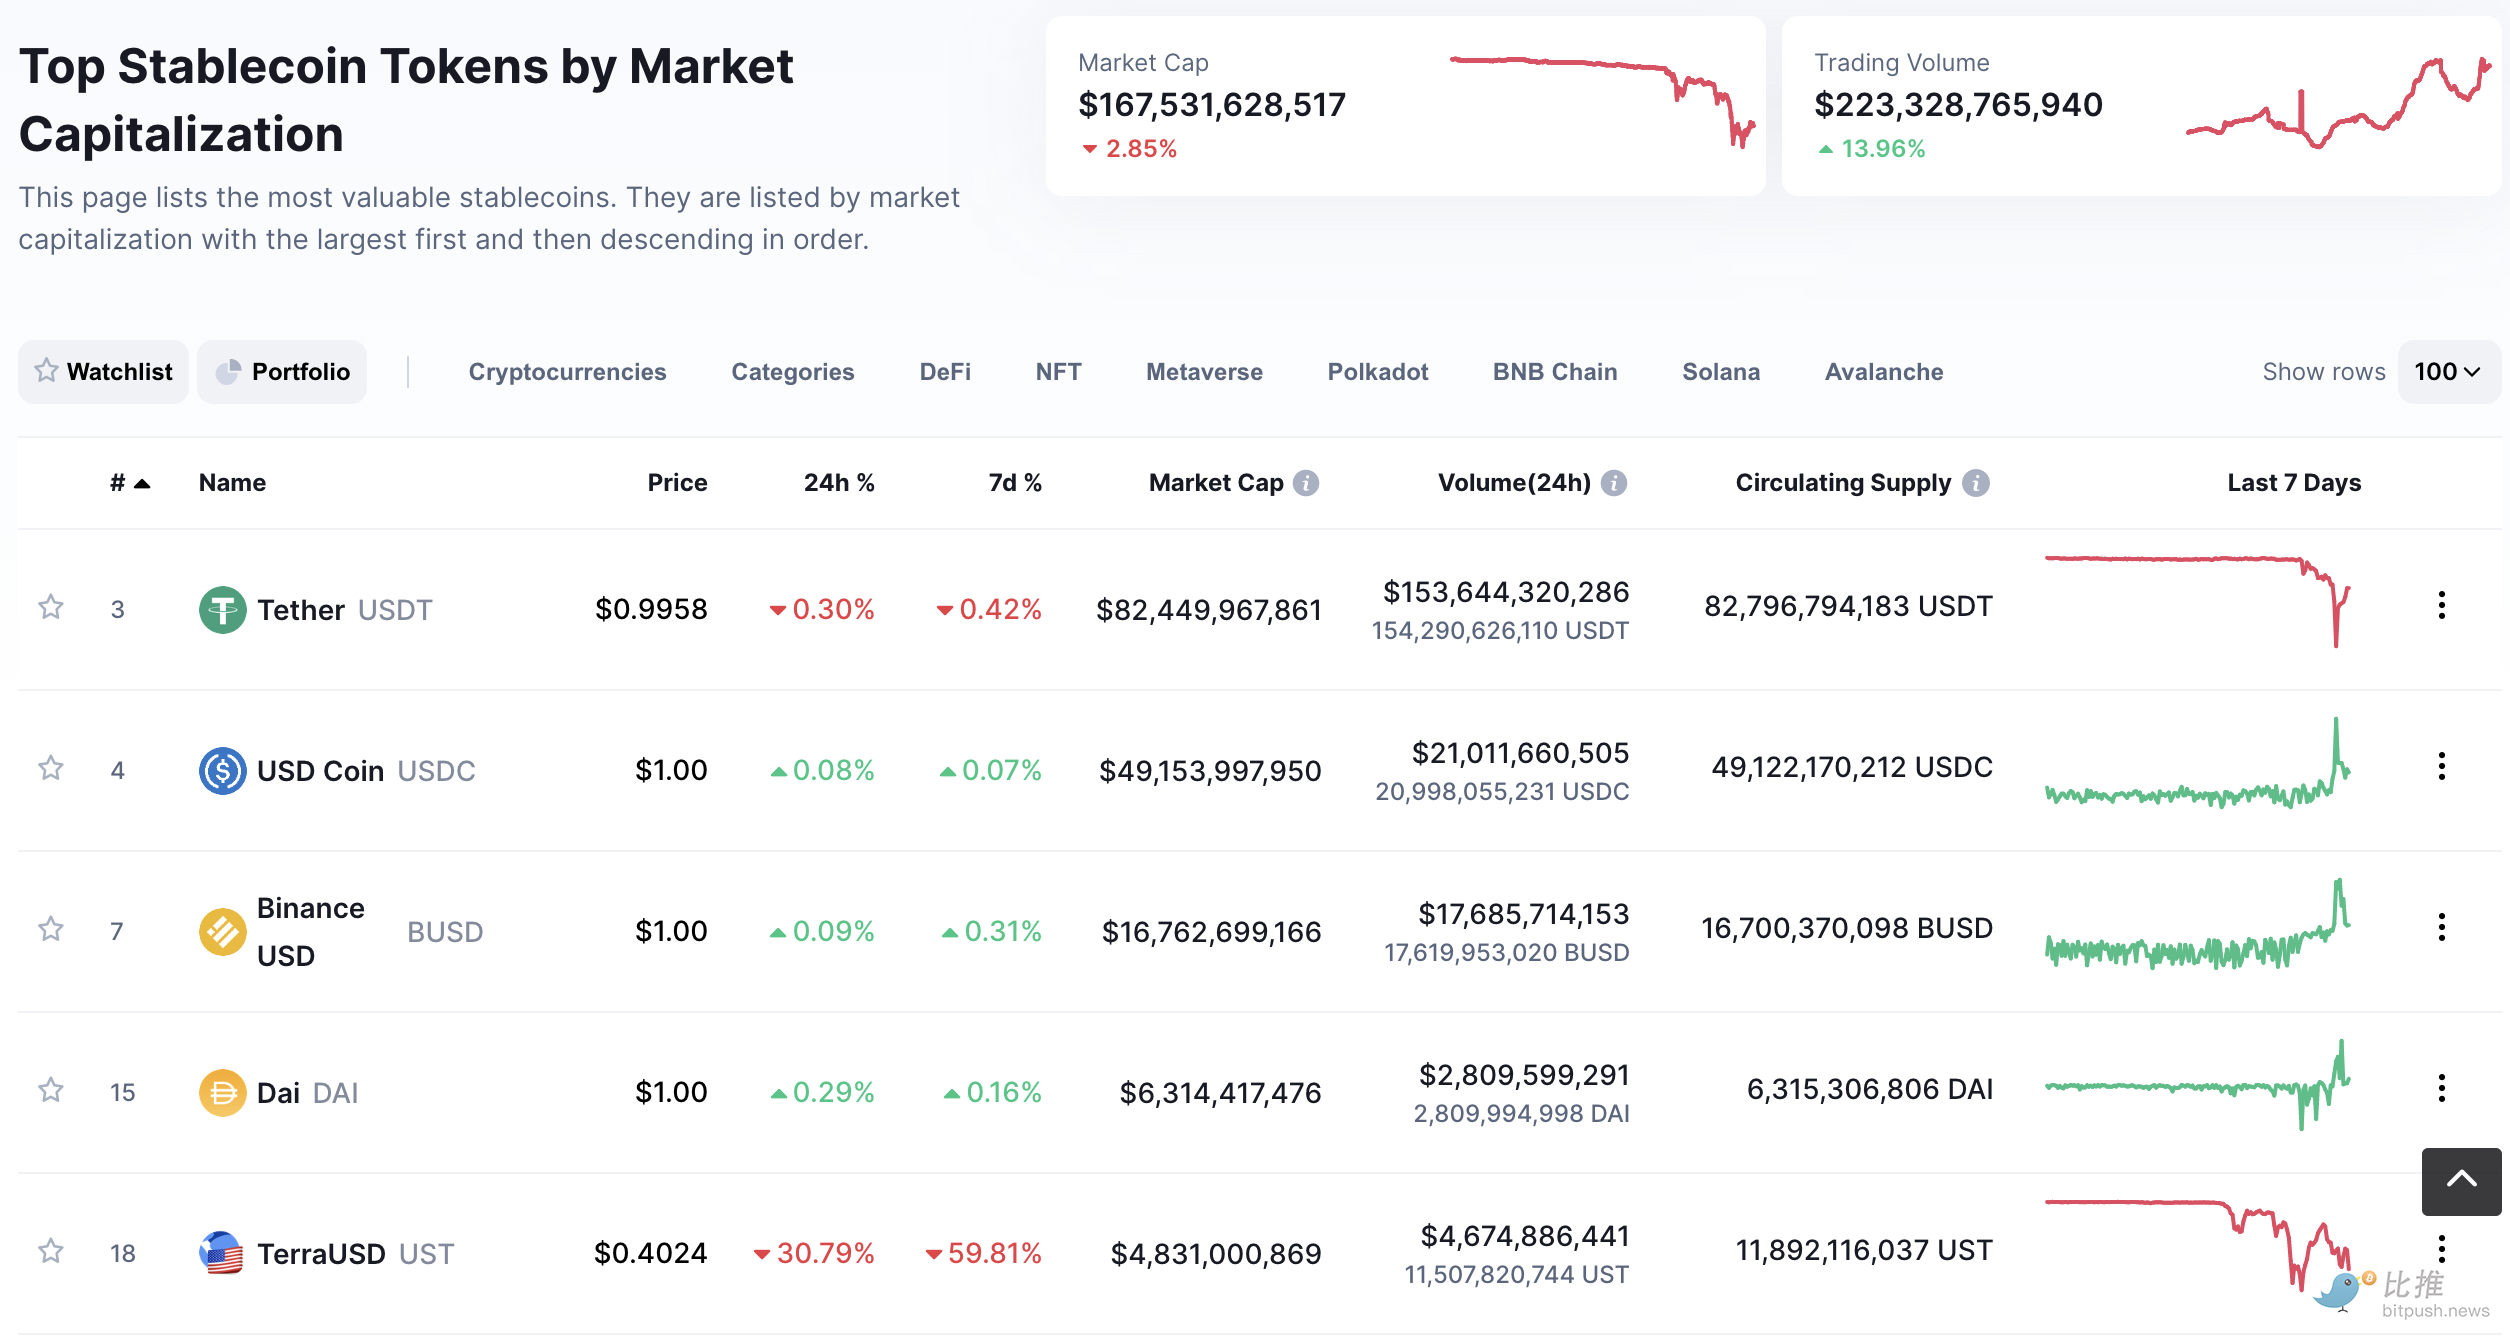Open more options for Tether row

pyautogui.click(x=2441, y=605)
